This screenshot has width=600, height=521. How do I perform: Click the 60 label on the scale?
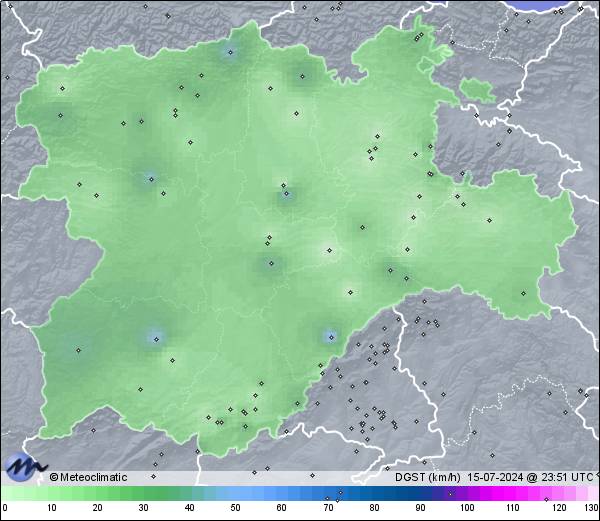pyautogui.click(x=282, y=508)
